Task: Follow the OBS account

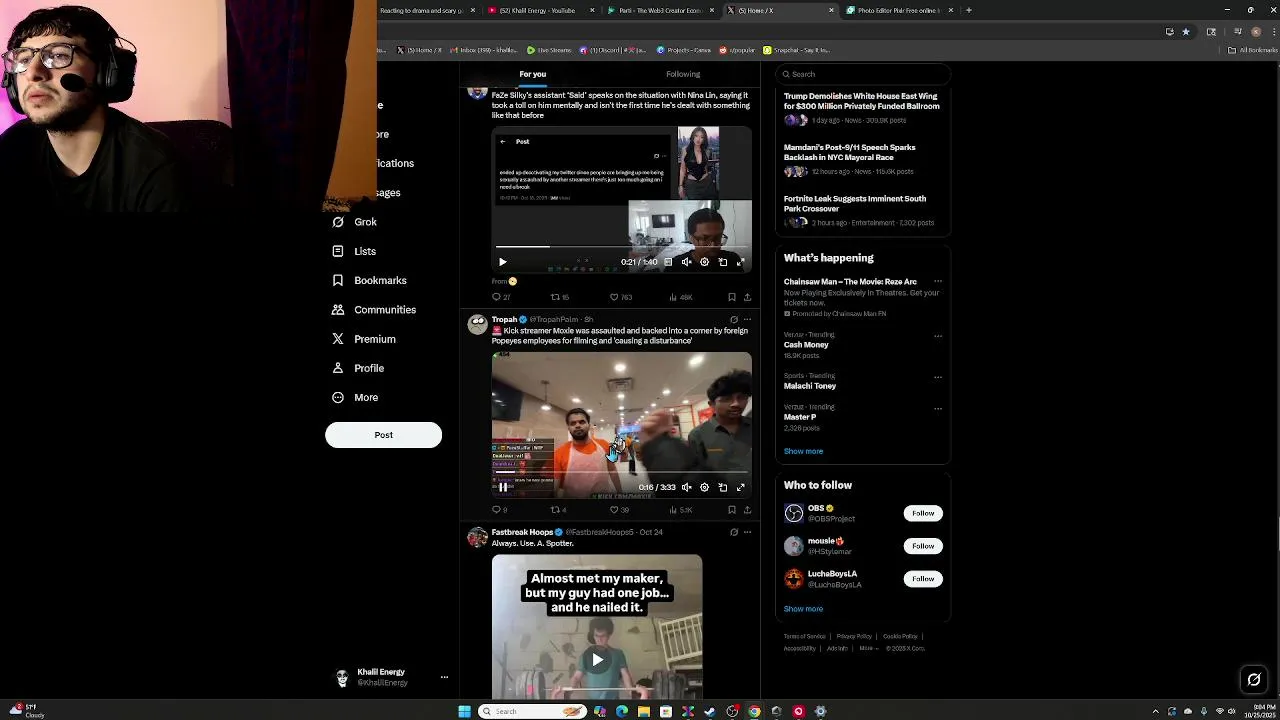Action: tap(923, 513)
